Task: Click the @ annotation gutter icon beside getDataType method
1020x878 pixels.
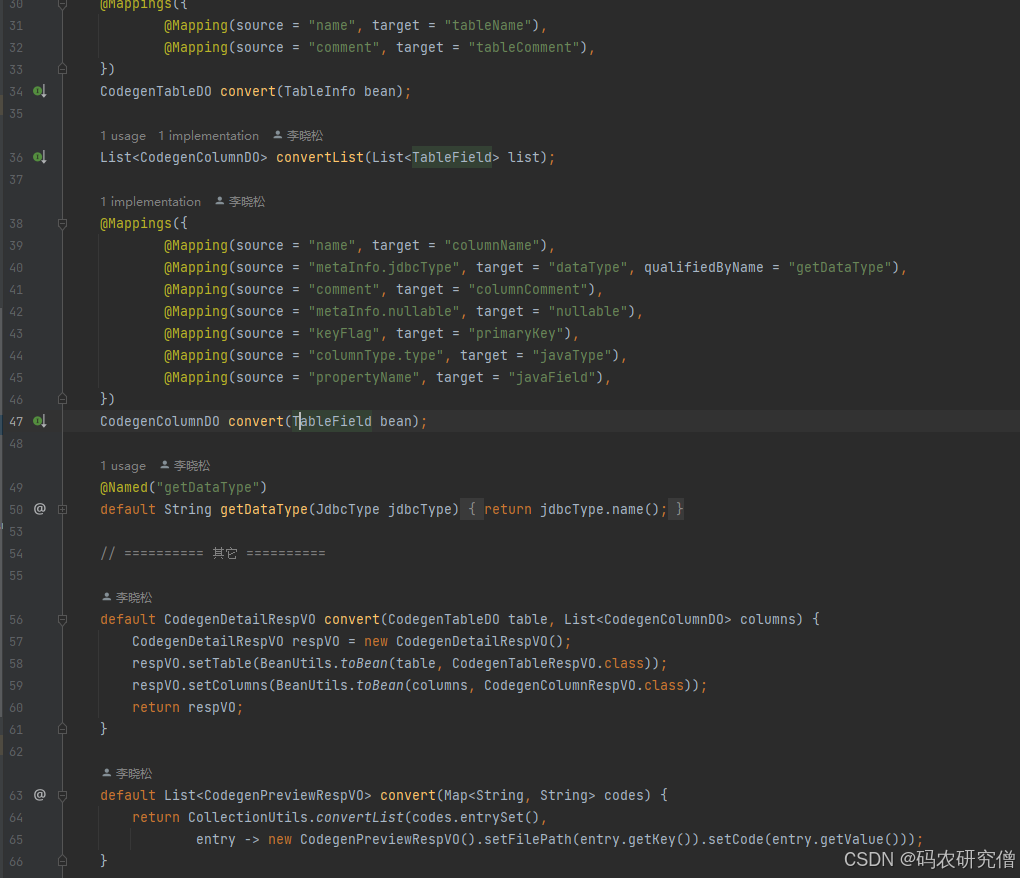Action: 40,509
